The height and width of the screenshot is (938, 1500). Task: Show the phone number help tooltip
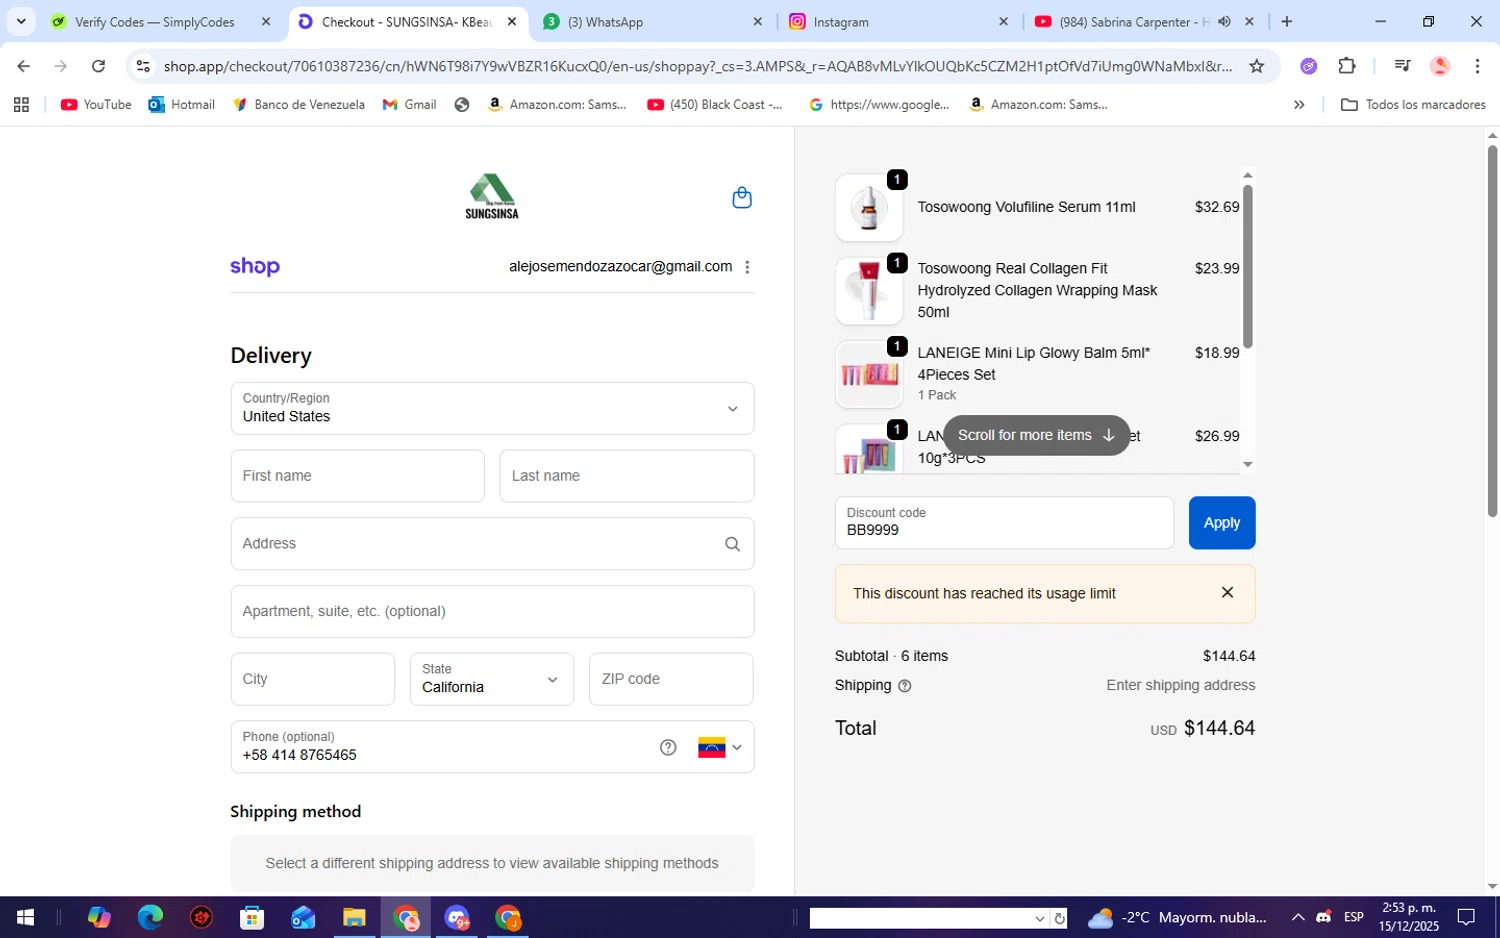point(668,747)
